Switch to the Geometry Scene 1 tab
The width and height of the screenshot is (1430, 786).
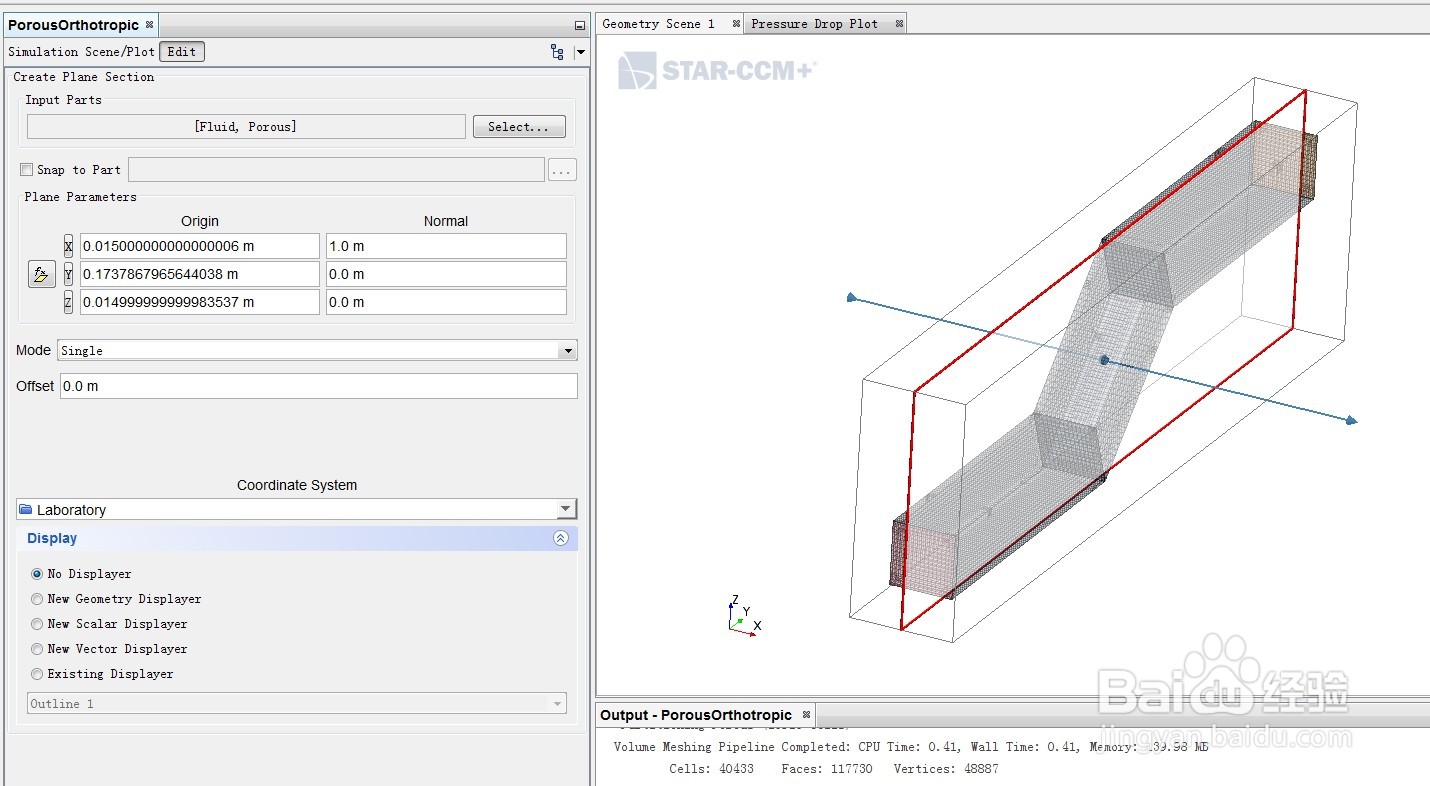tap(658, 24)
